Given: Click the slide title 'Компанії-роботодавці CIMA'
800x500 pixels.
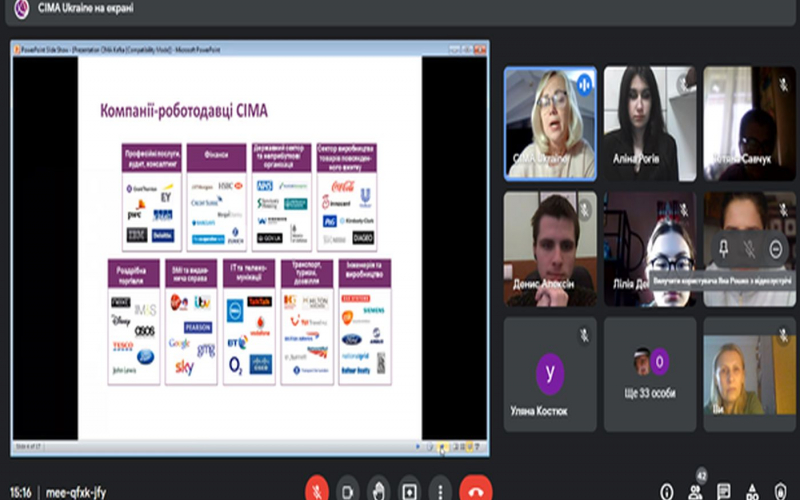Looking at the screenshot, I should point(184,111).
